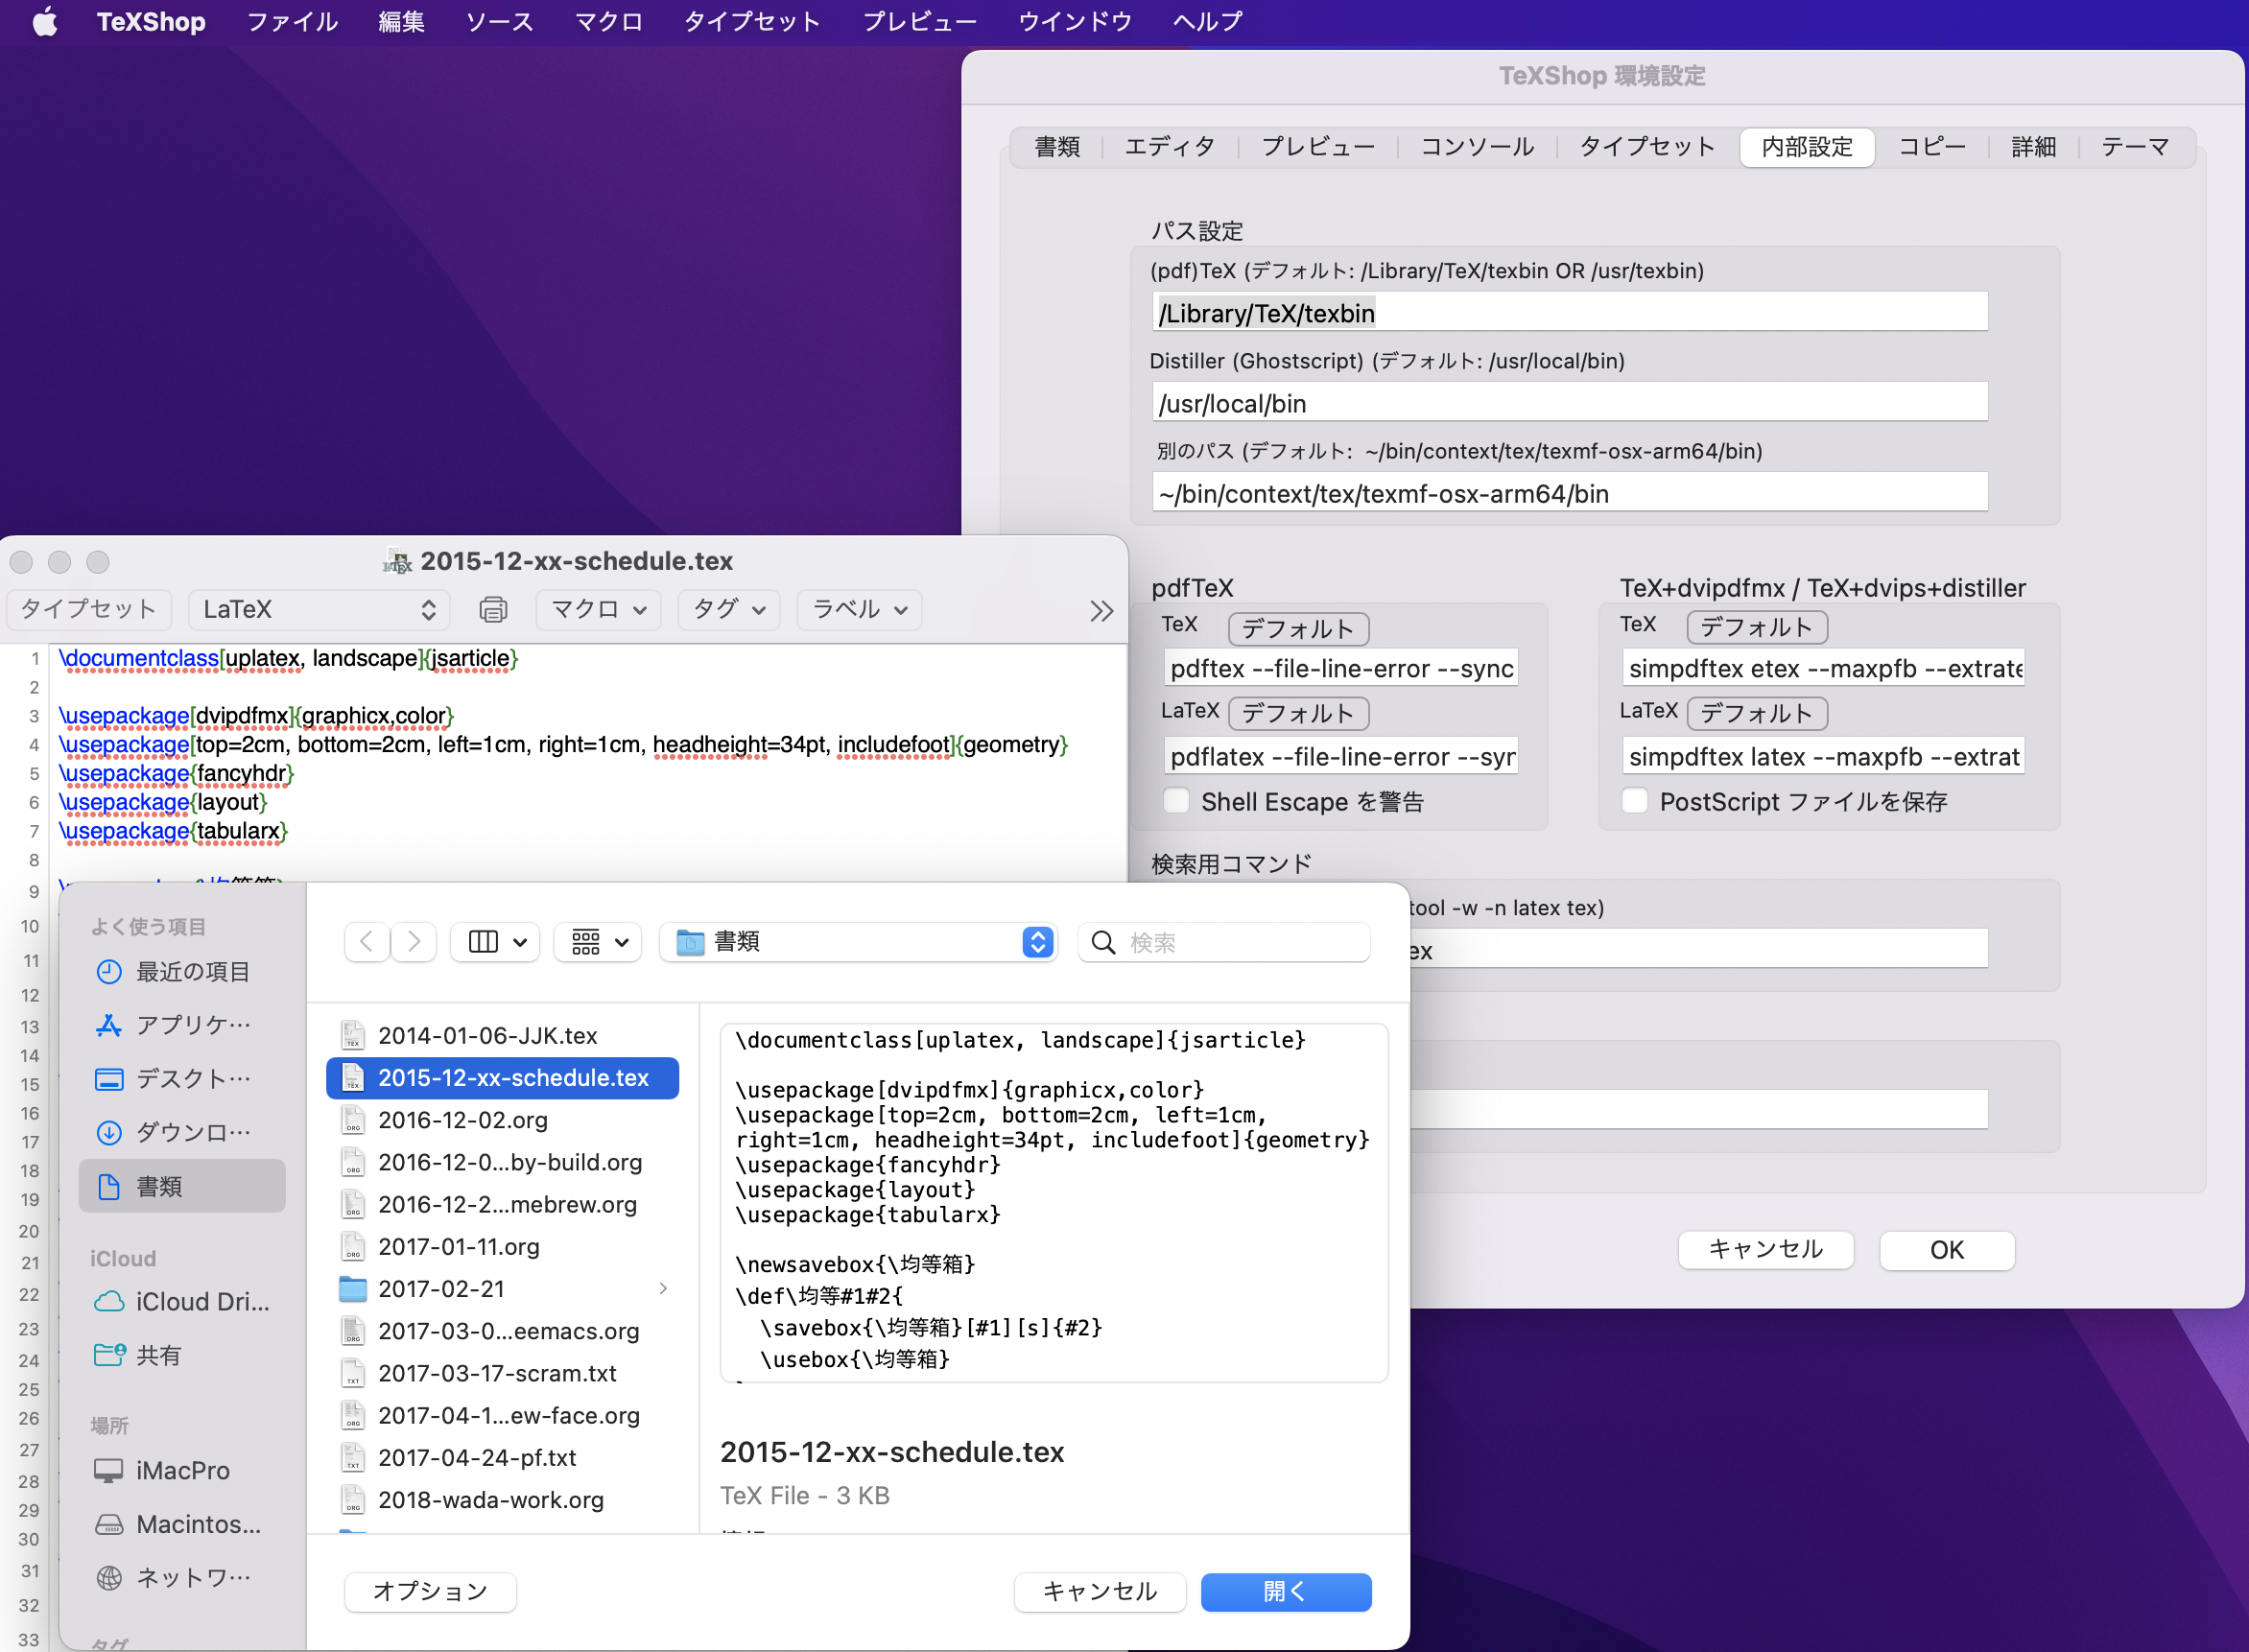The image size is (2249, 1652).
Task: Go forward in file dialog
Action: pos(414,941)
